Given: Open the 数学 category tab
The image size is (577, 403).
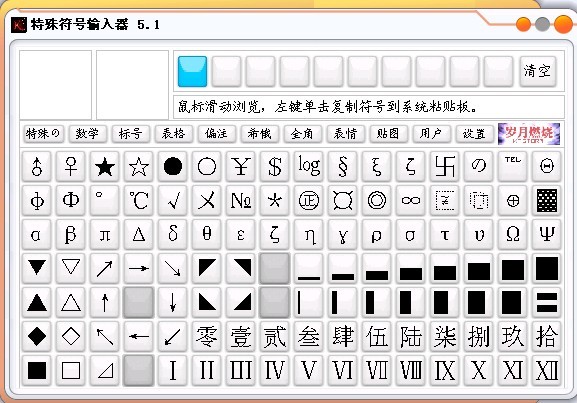Looking at the screenshot, I should pos(87,134).
